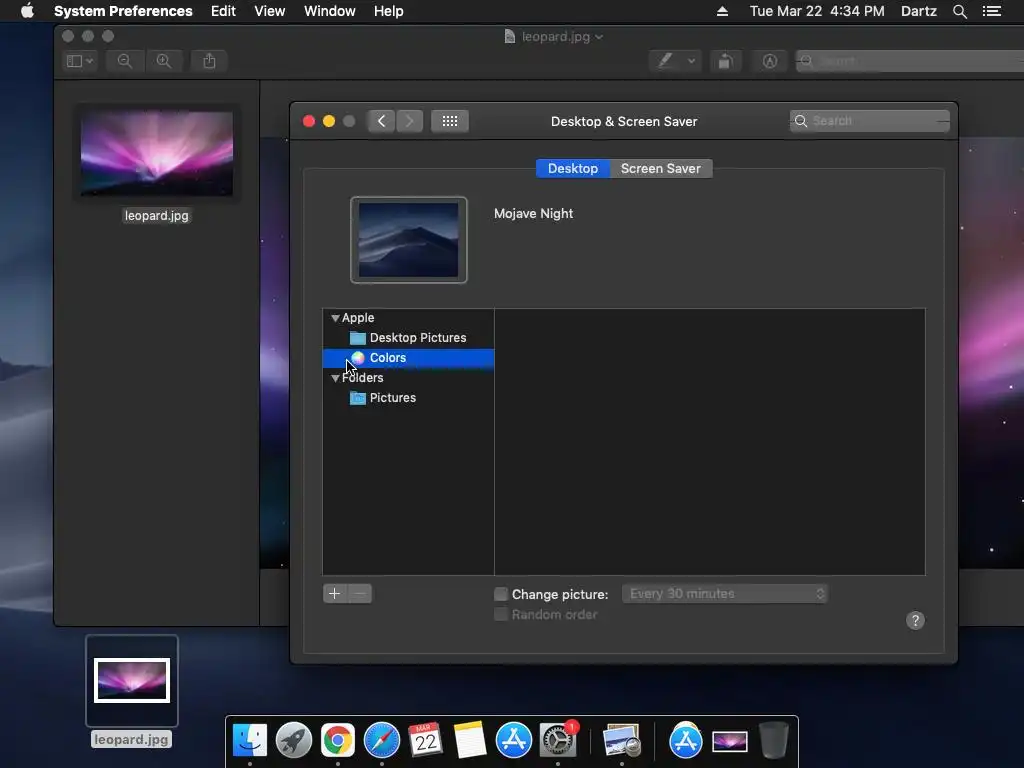Click the Rotate button in Preview
Image resolution: width=1024 pixels, height=768 pixels.
point(725,61)
